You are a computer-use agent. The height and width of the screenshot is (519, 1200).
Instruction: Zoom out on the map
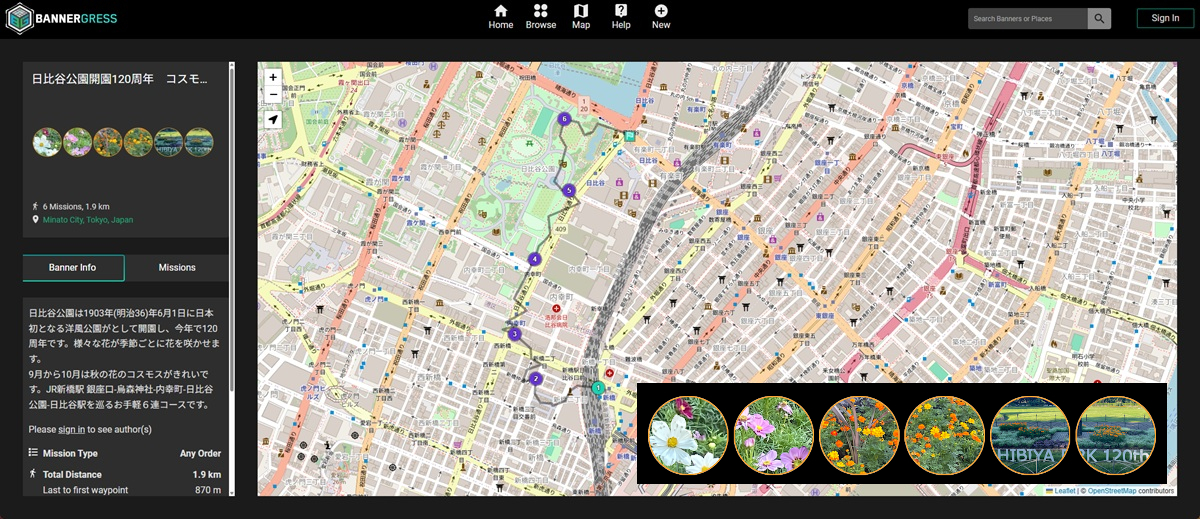pos(273,95)
